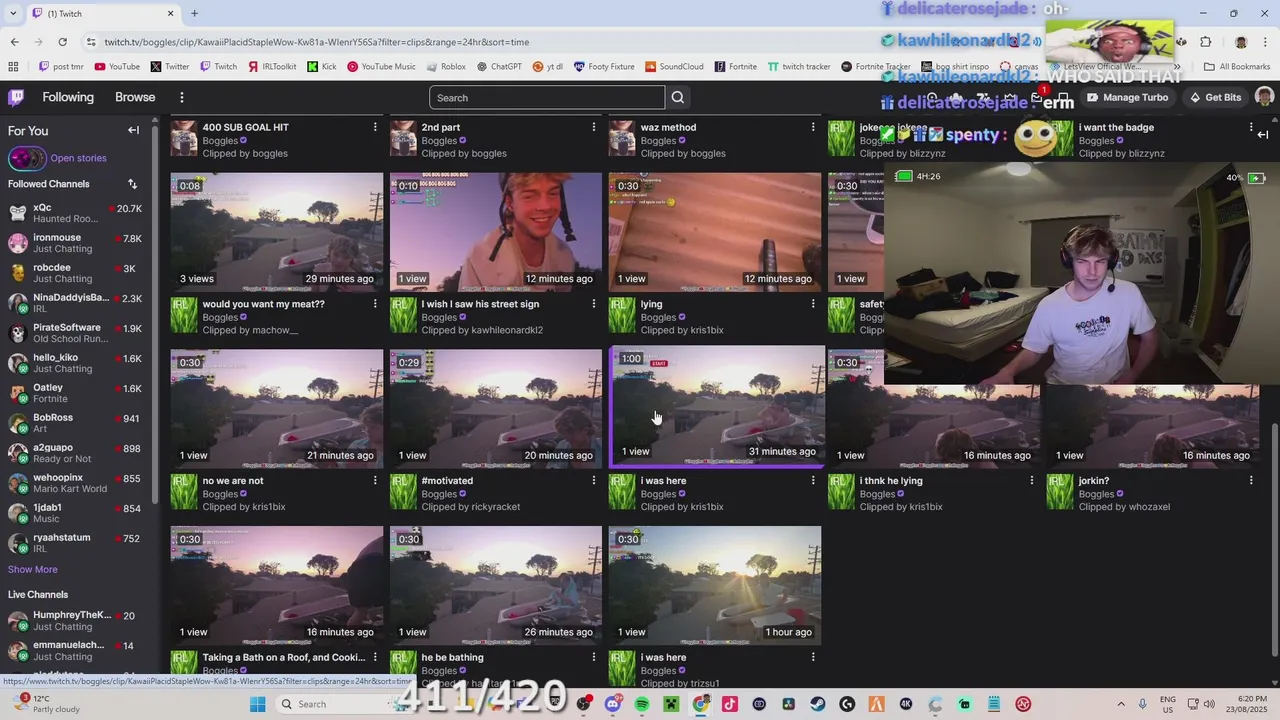This screenshot has height=720, width=1280.
Task: Open options menu for would you want my meat?? clip
Action: [375, 304]
